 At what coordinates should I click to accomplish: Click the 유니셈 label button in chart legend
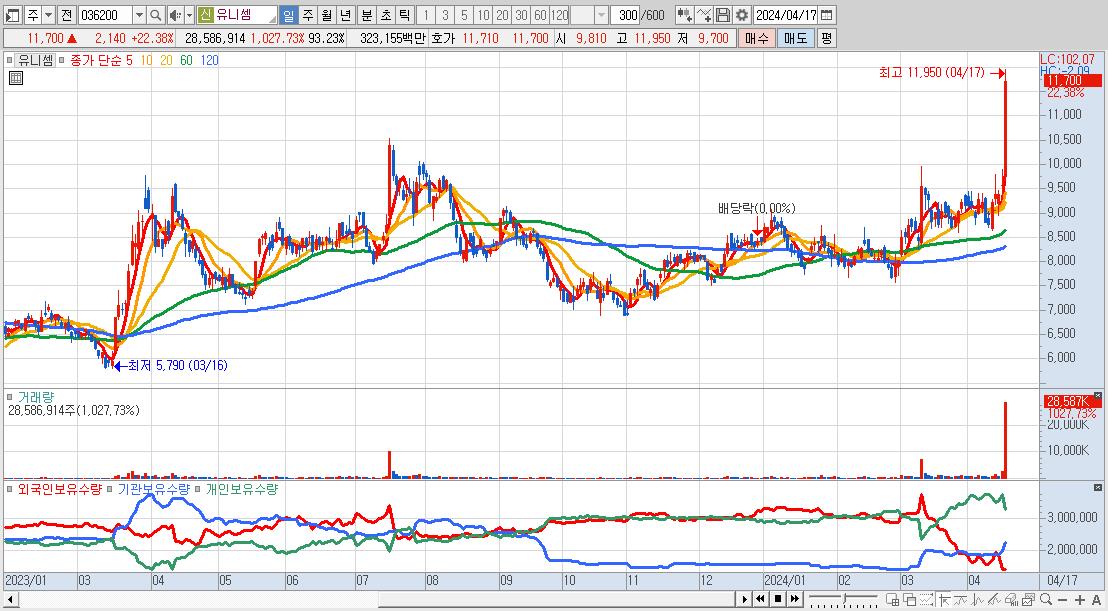pos(34,61)
